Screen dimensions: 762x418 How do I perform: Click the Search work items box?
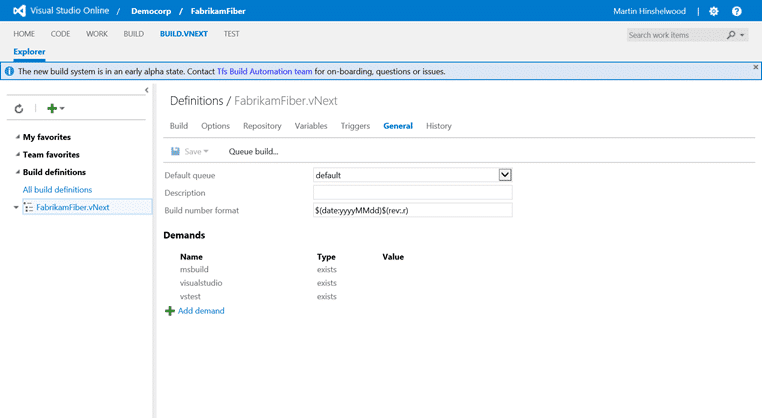pos(676,35)
